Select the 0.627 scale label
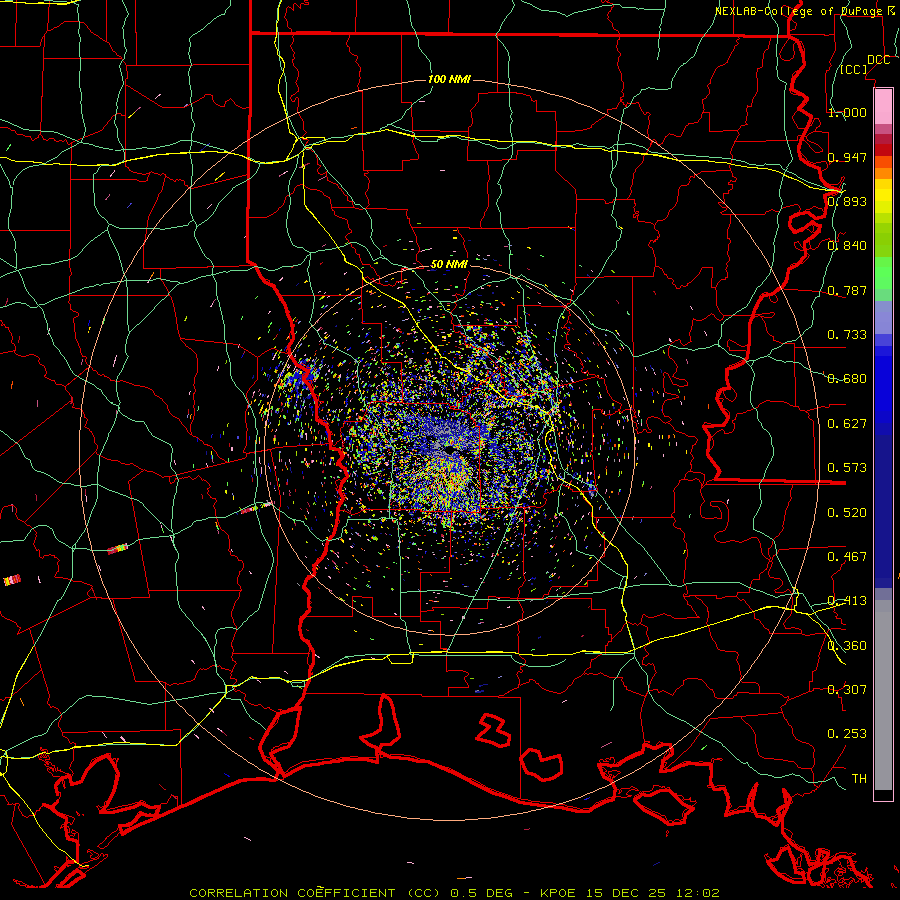Screen dimensions: 900x900 tap(847, 424)
